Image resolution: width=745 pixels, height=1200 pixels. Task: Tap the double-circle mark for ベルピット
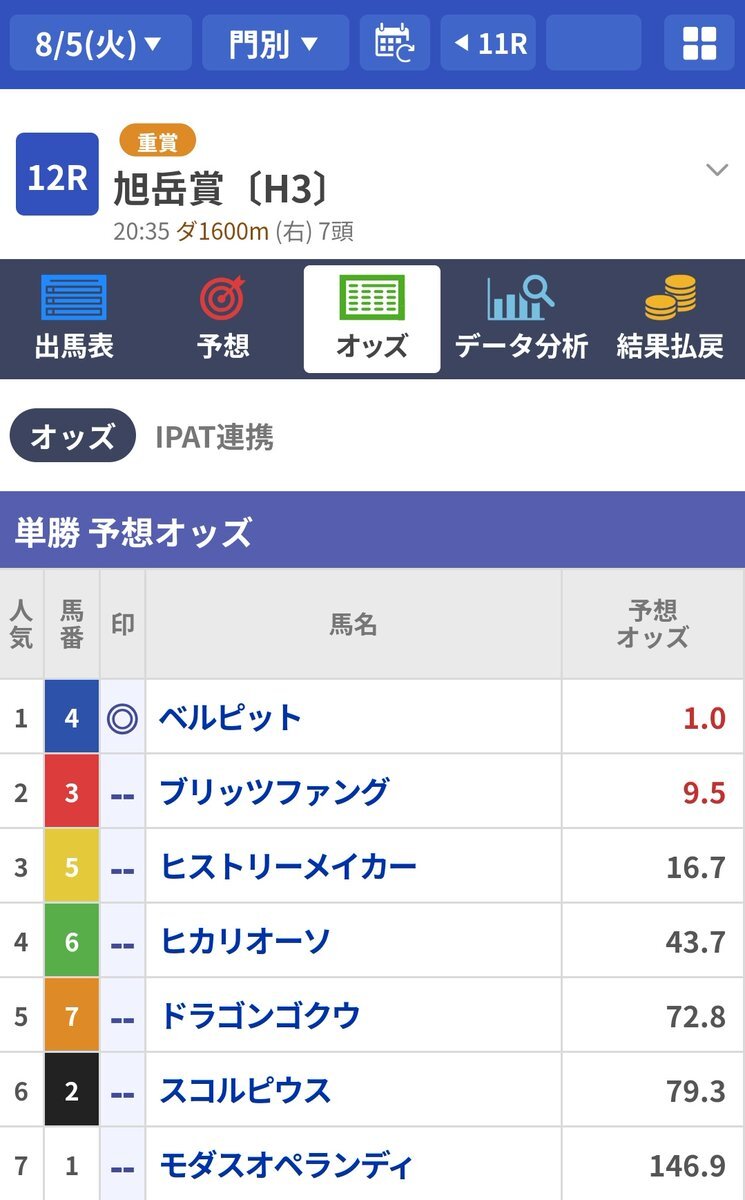tap(123, 718)
